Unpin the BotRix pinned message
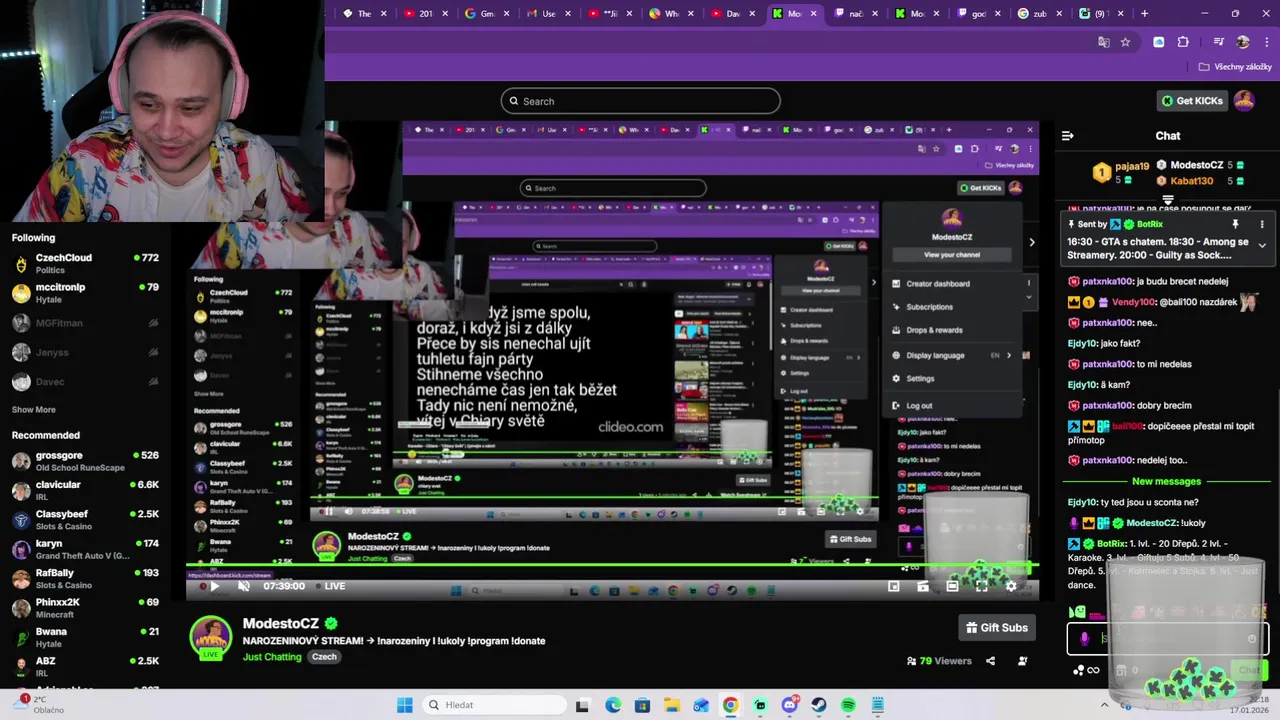Image resolution: width=1280 pixels, height=720 pixels. (x=1235, y=225)
